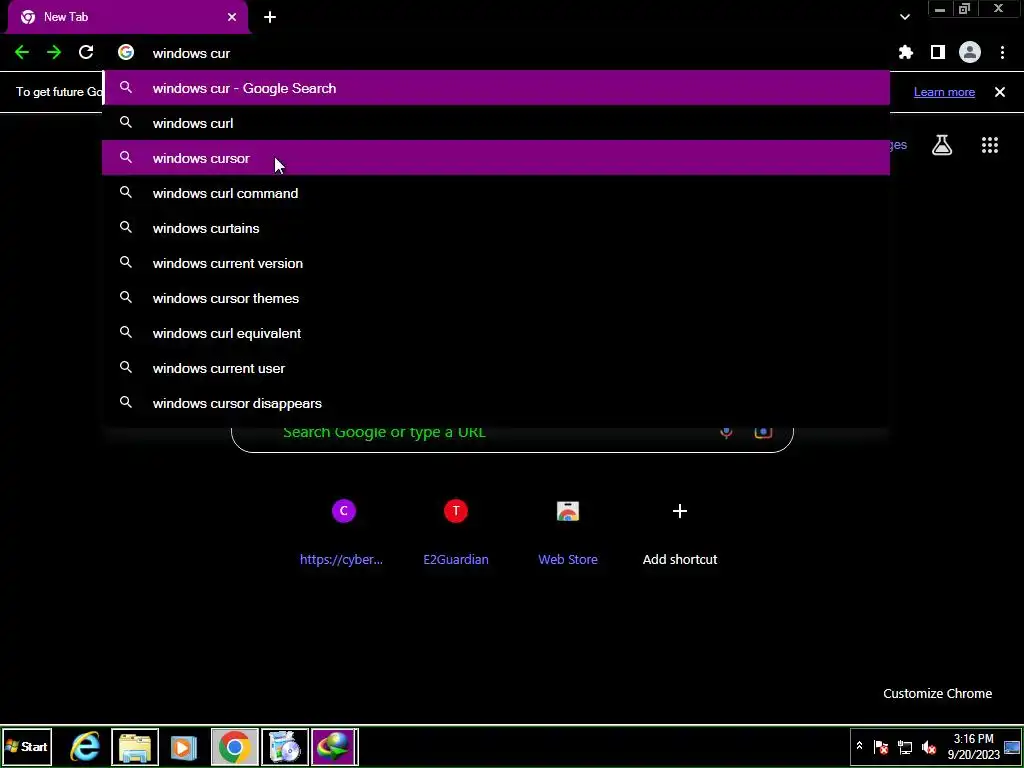Choose 'windows curl command' suggestion
This screenshot has height=768, width=1024.
[x=496, y=193]
